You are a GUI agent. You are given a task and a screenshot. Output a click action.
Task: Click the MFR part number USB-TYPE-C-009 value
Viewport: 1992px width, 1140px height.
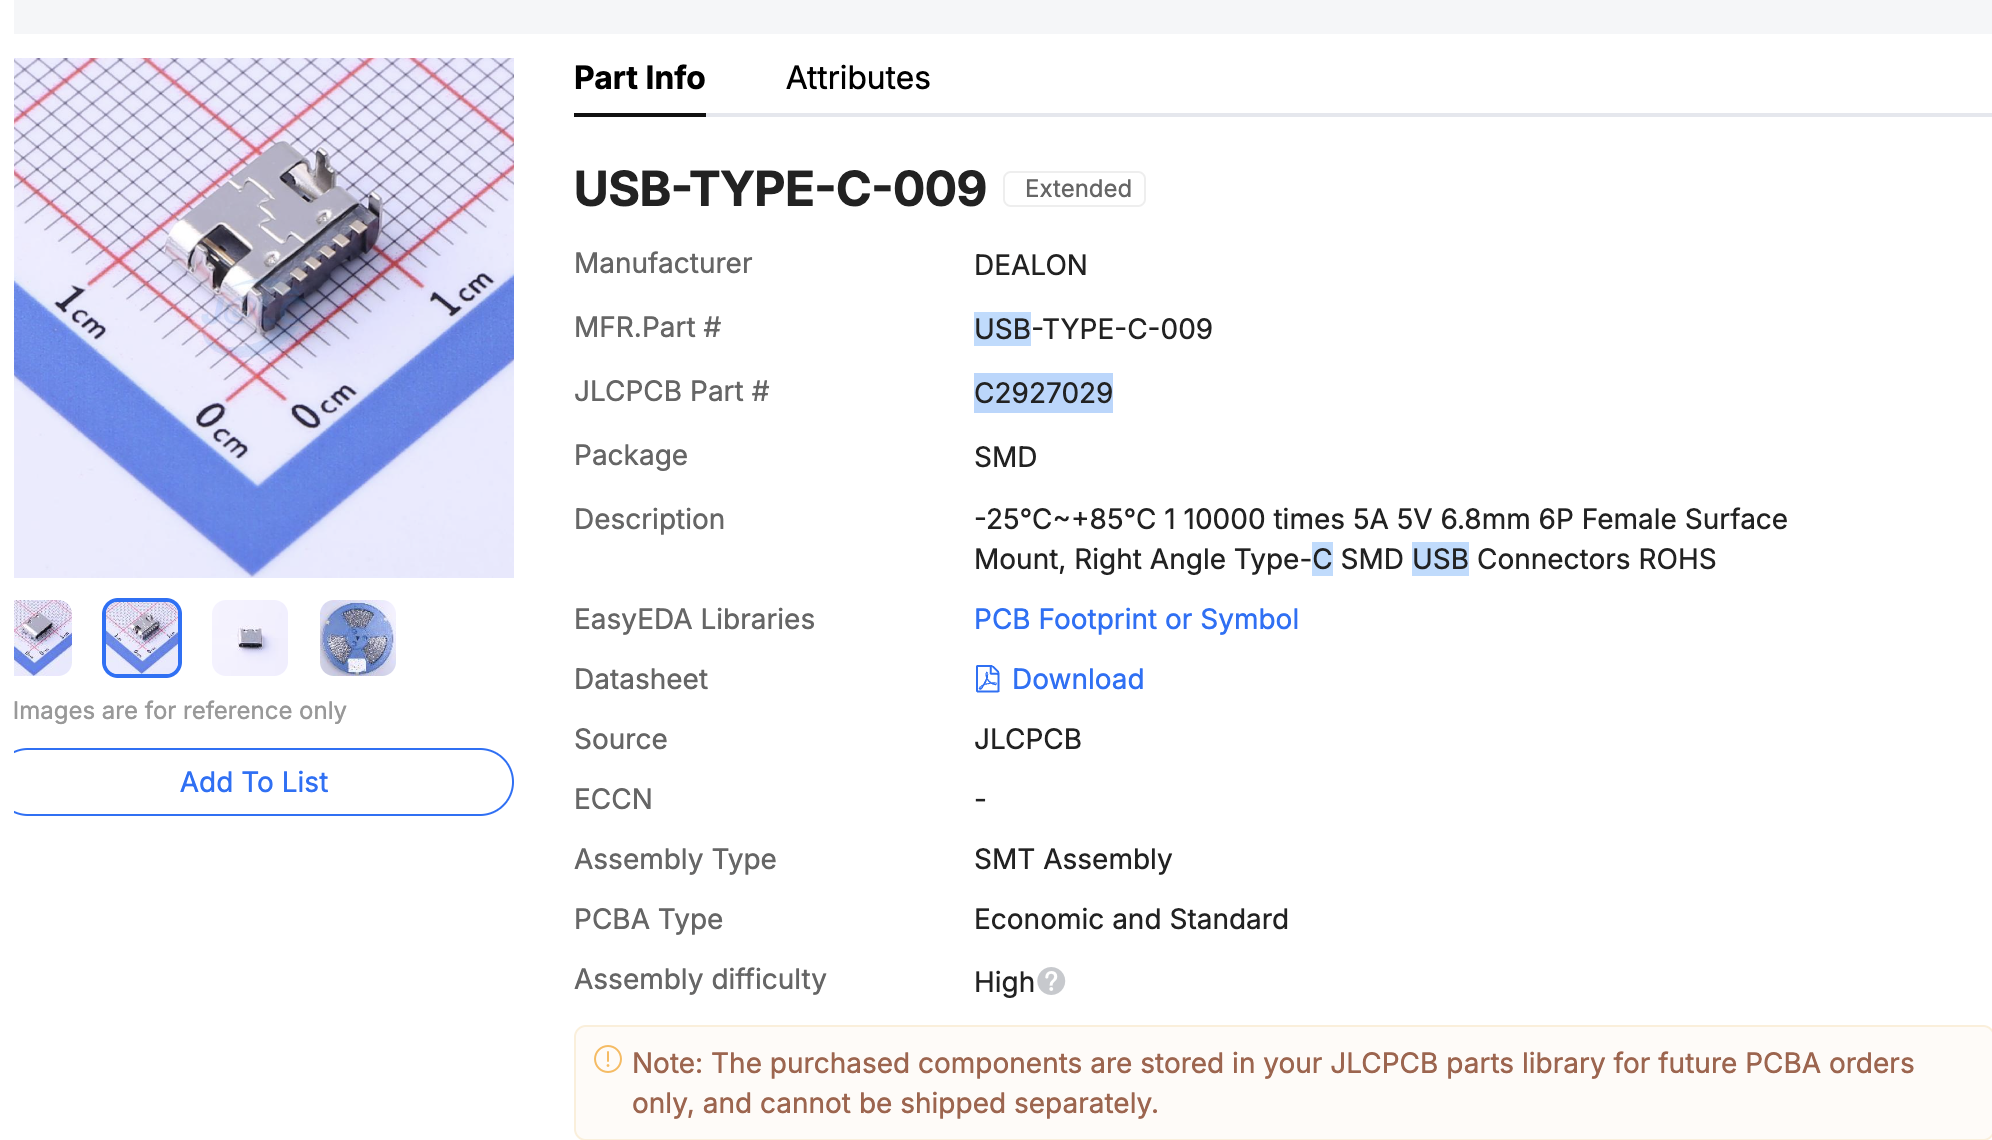(1093, 329)
